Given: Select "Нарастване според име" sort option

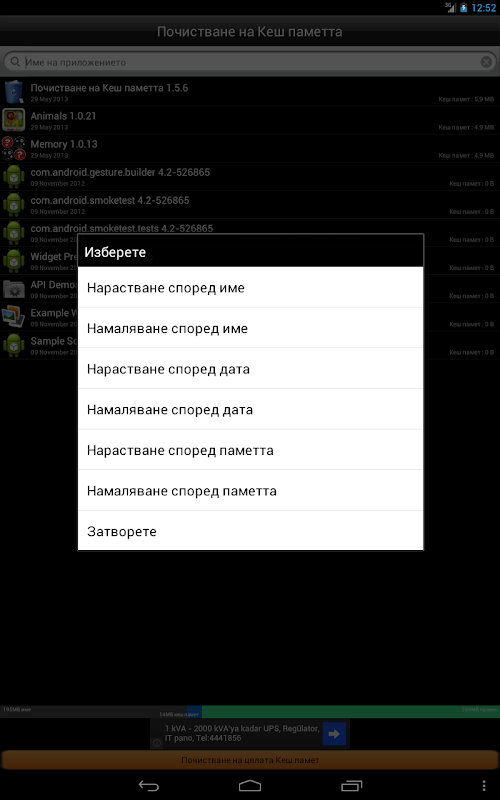Looking at the screenshot, I should coord(251,288).
